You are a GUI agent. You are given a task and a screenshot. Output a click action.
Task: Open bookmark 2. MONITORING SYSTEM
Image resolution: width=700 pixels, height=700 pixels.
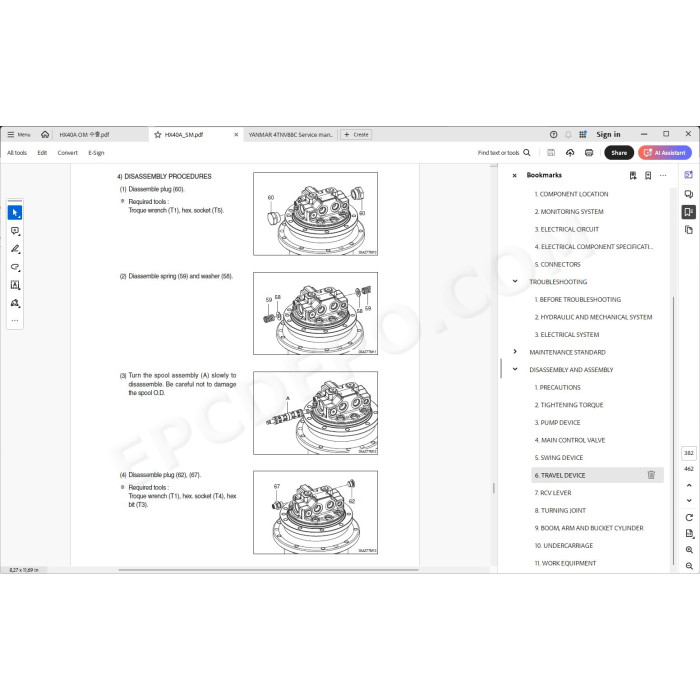coord(569,212)
